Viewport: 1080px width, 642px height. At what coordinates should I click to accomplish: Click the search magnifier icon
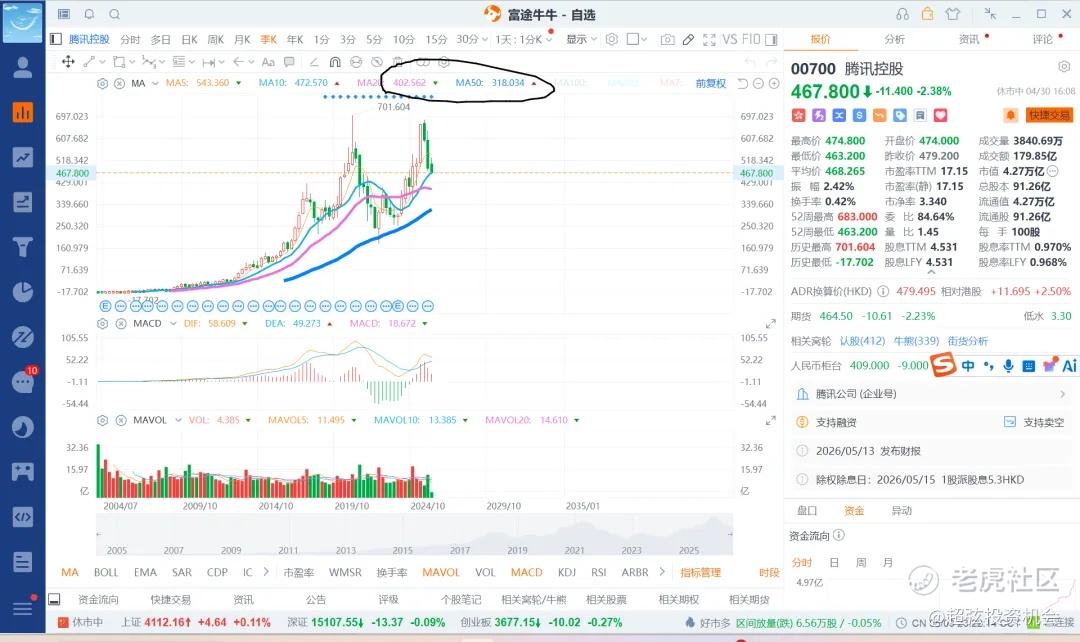click(114, 14)
